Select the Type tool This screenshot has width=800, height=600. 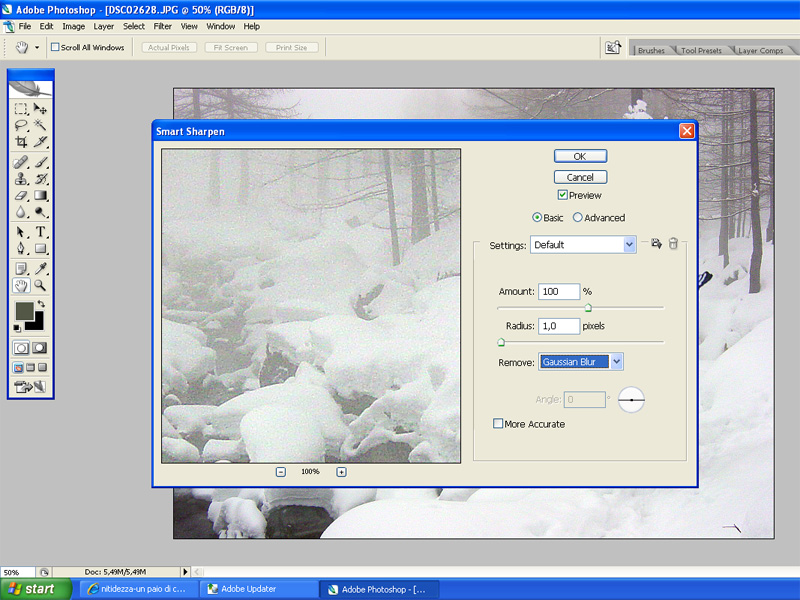40,232
